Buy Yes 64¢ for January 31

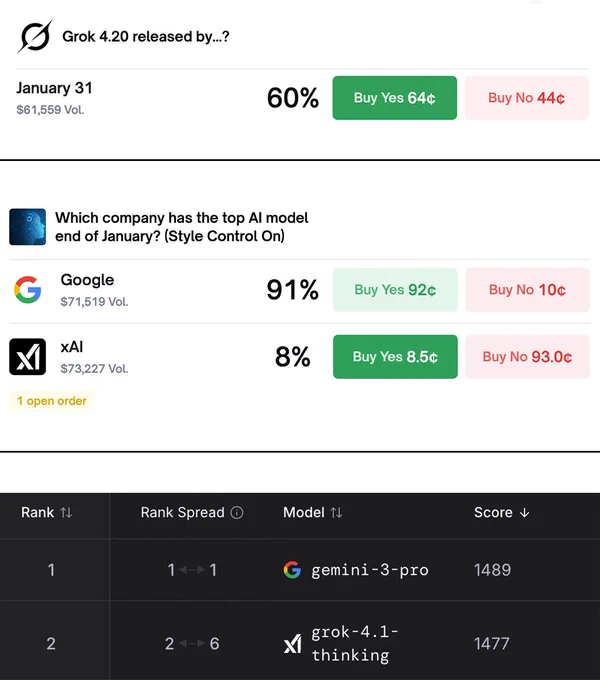tap(395, 98)
